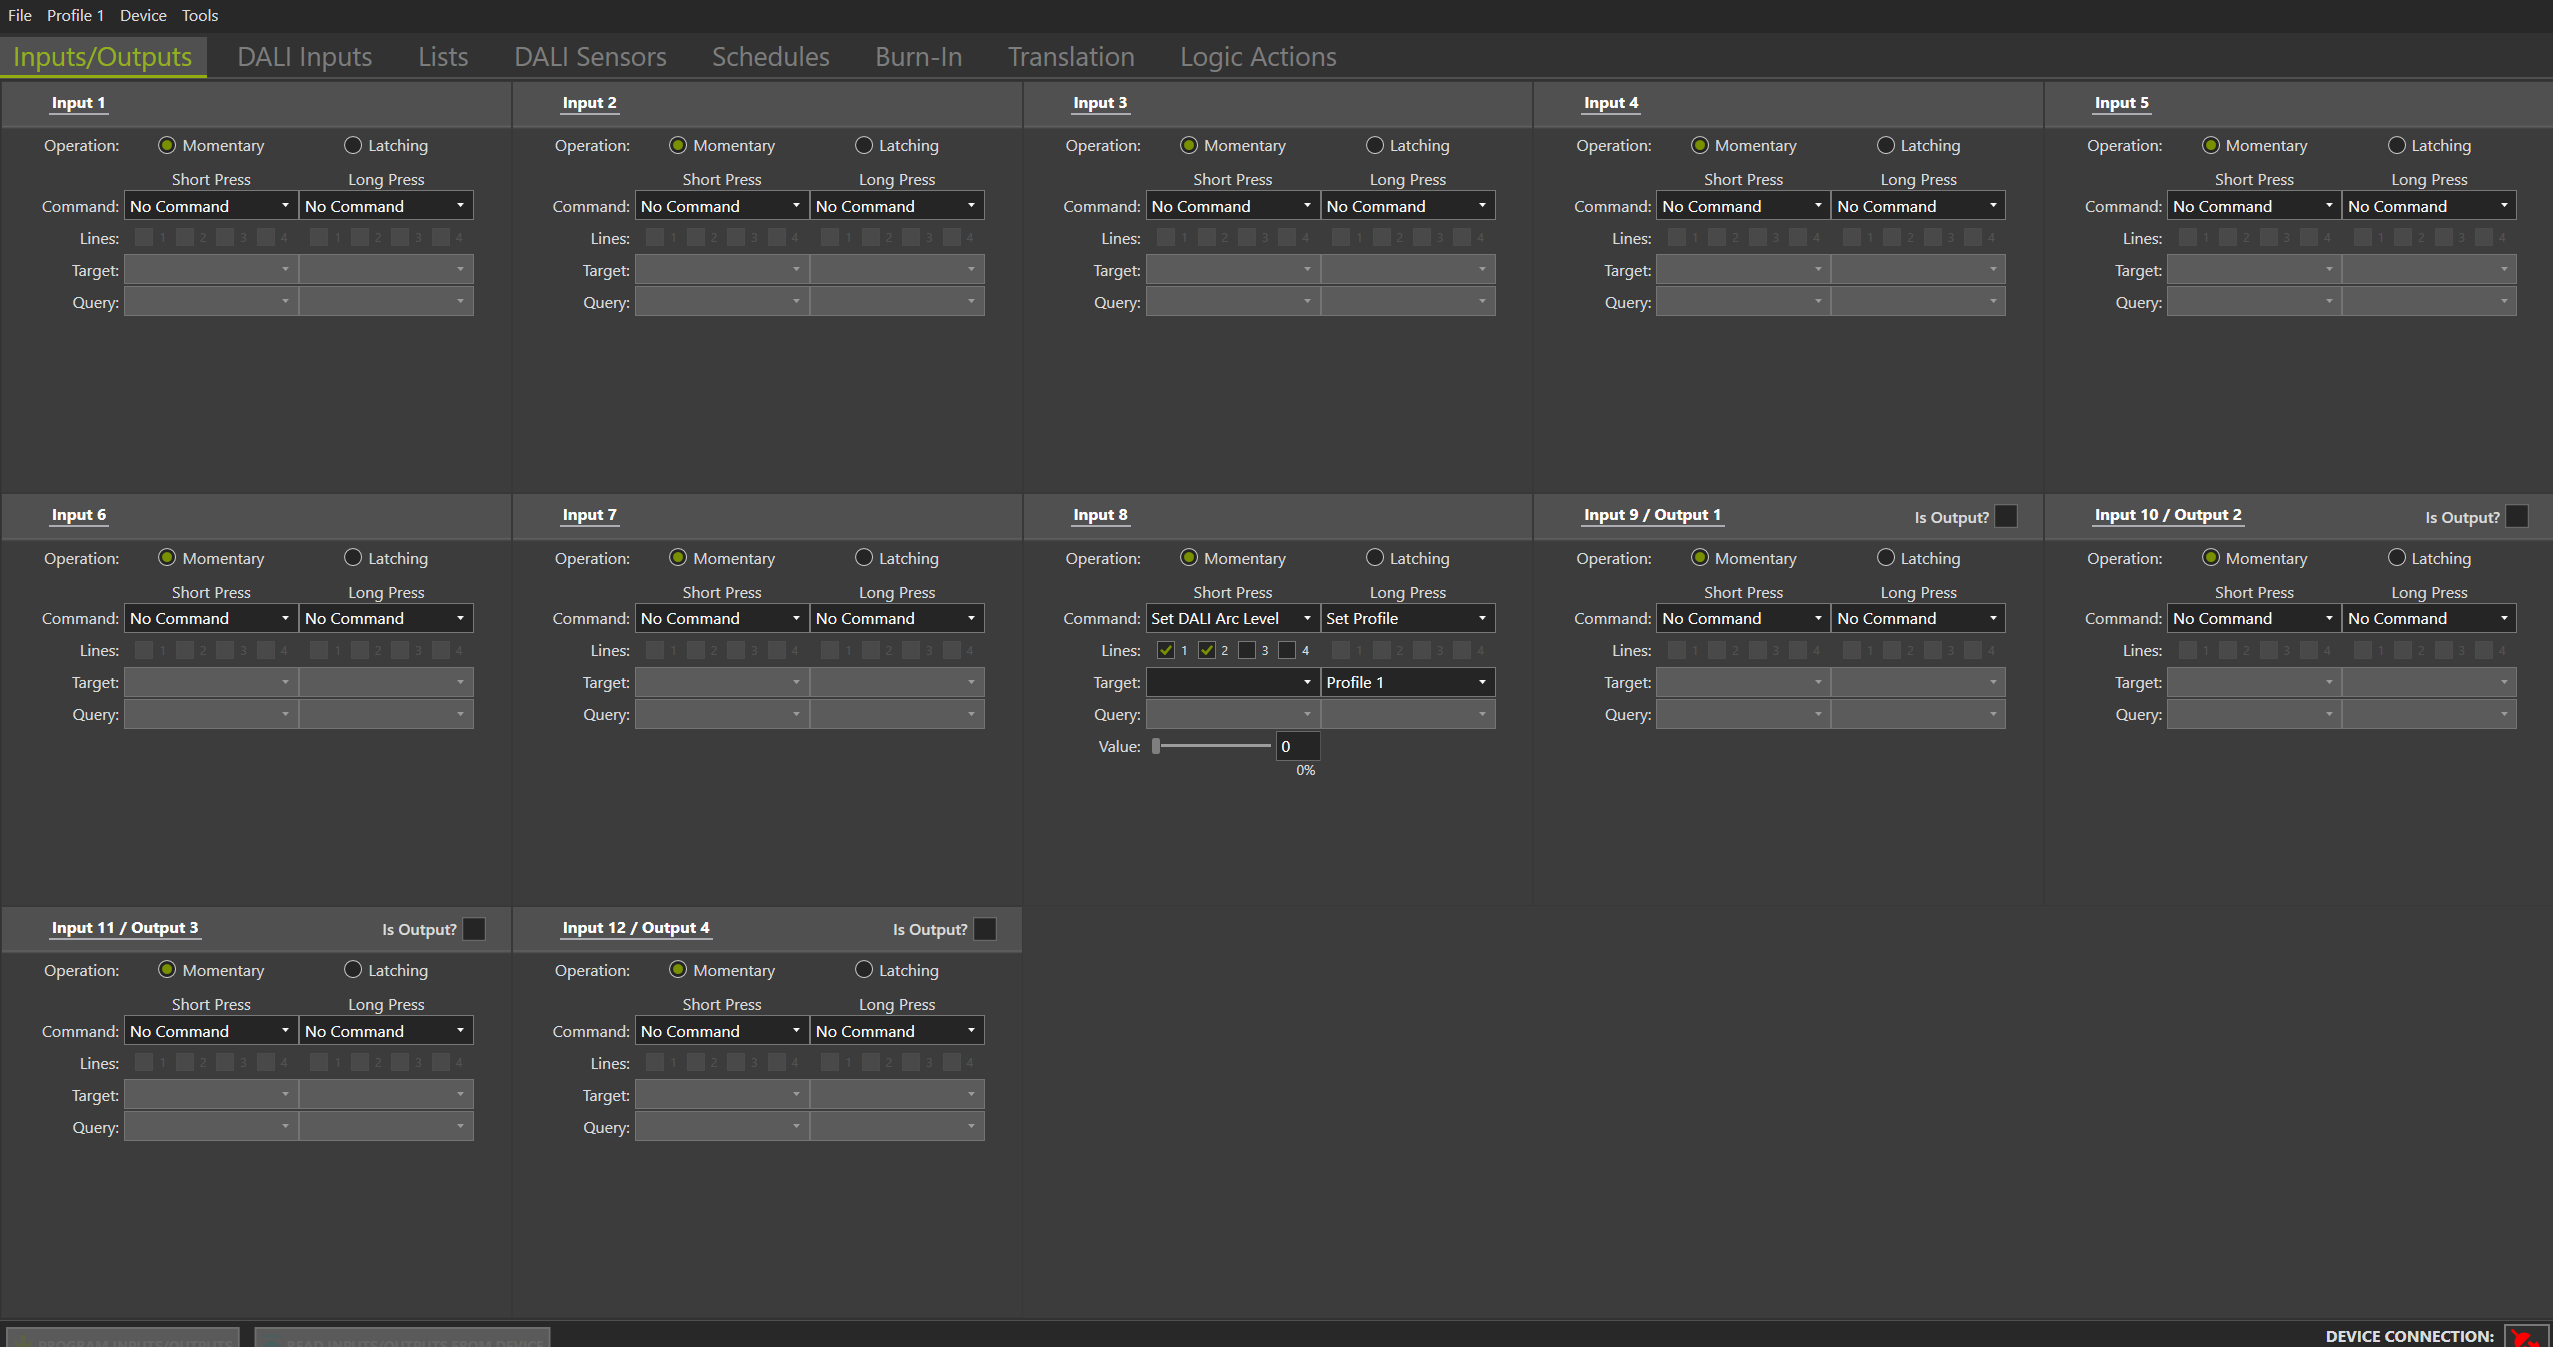The height and width of the screenshot is (1347, 2553).
Task: Open the Device menu
Action: point(143,15)
